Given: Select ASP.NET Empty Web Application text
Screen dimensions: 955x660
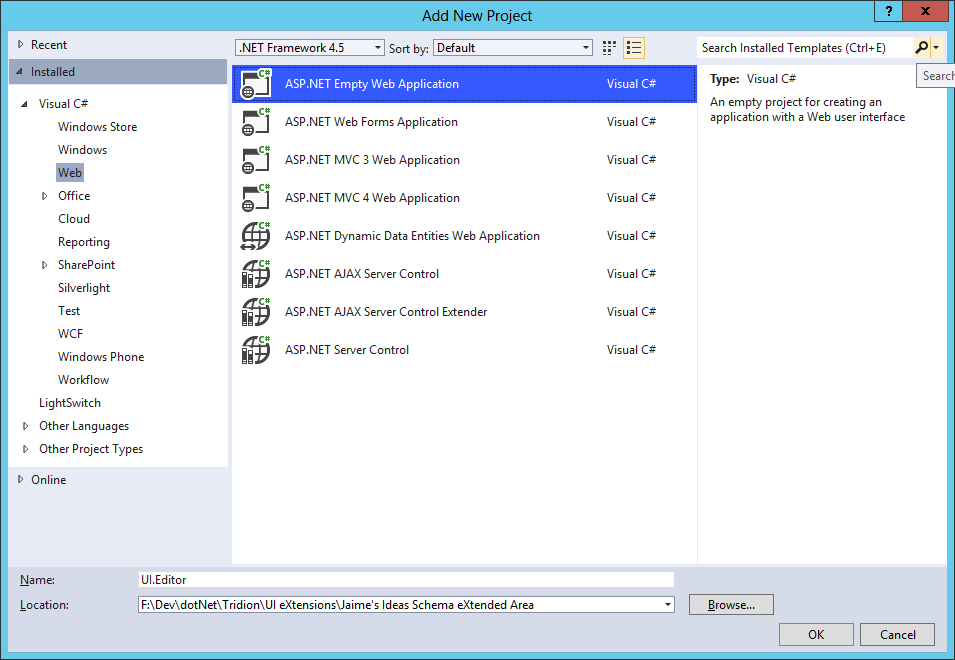Looking at the screenshot, I should click(x=372, y=84).
